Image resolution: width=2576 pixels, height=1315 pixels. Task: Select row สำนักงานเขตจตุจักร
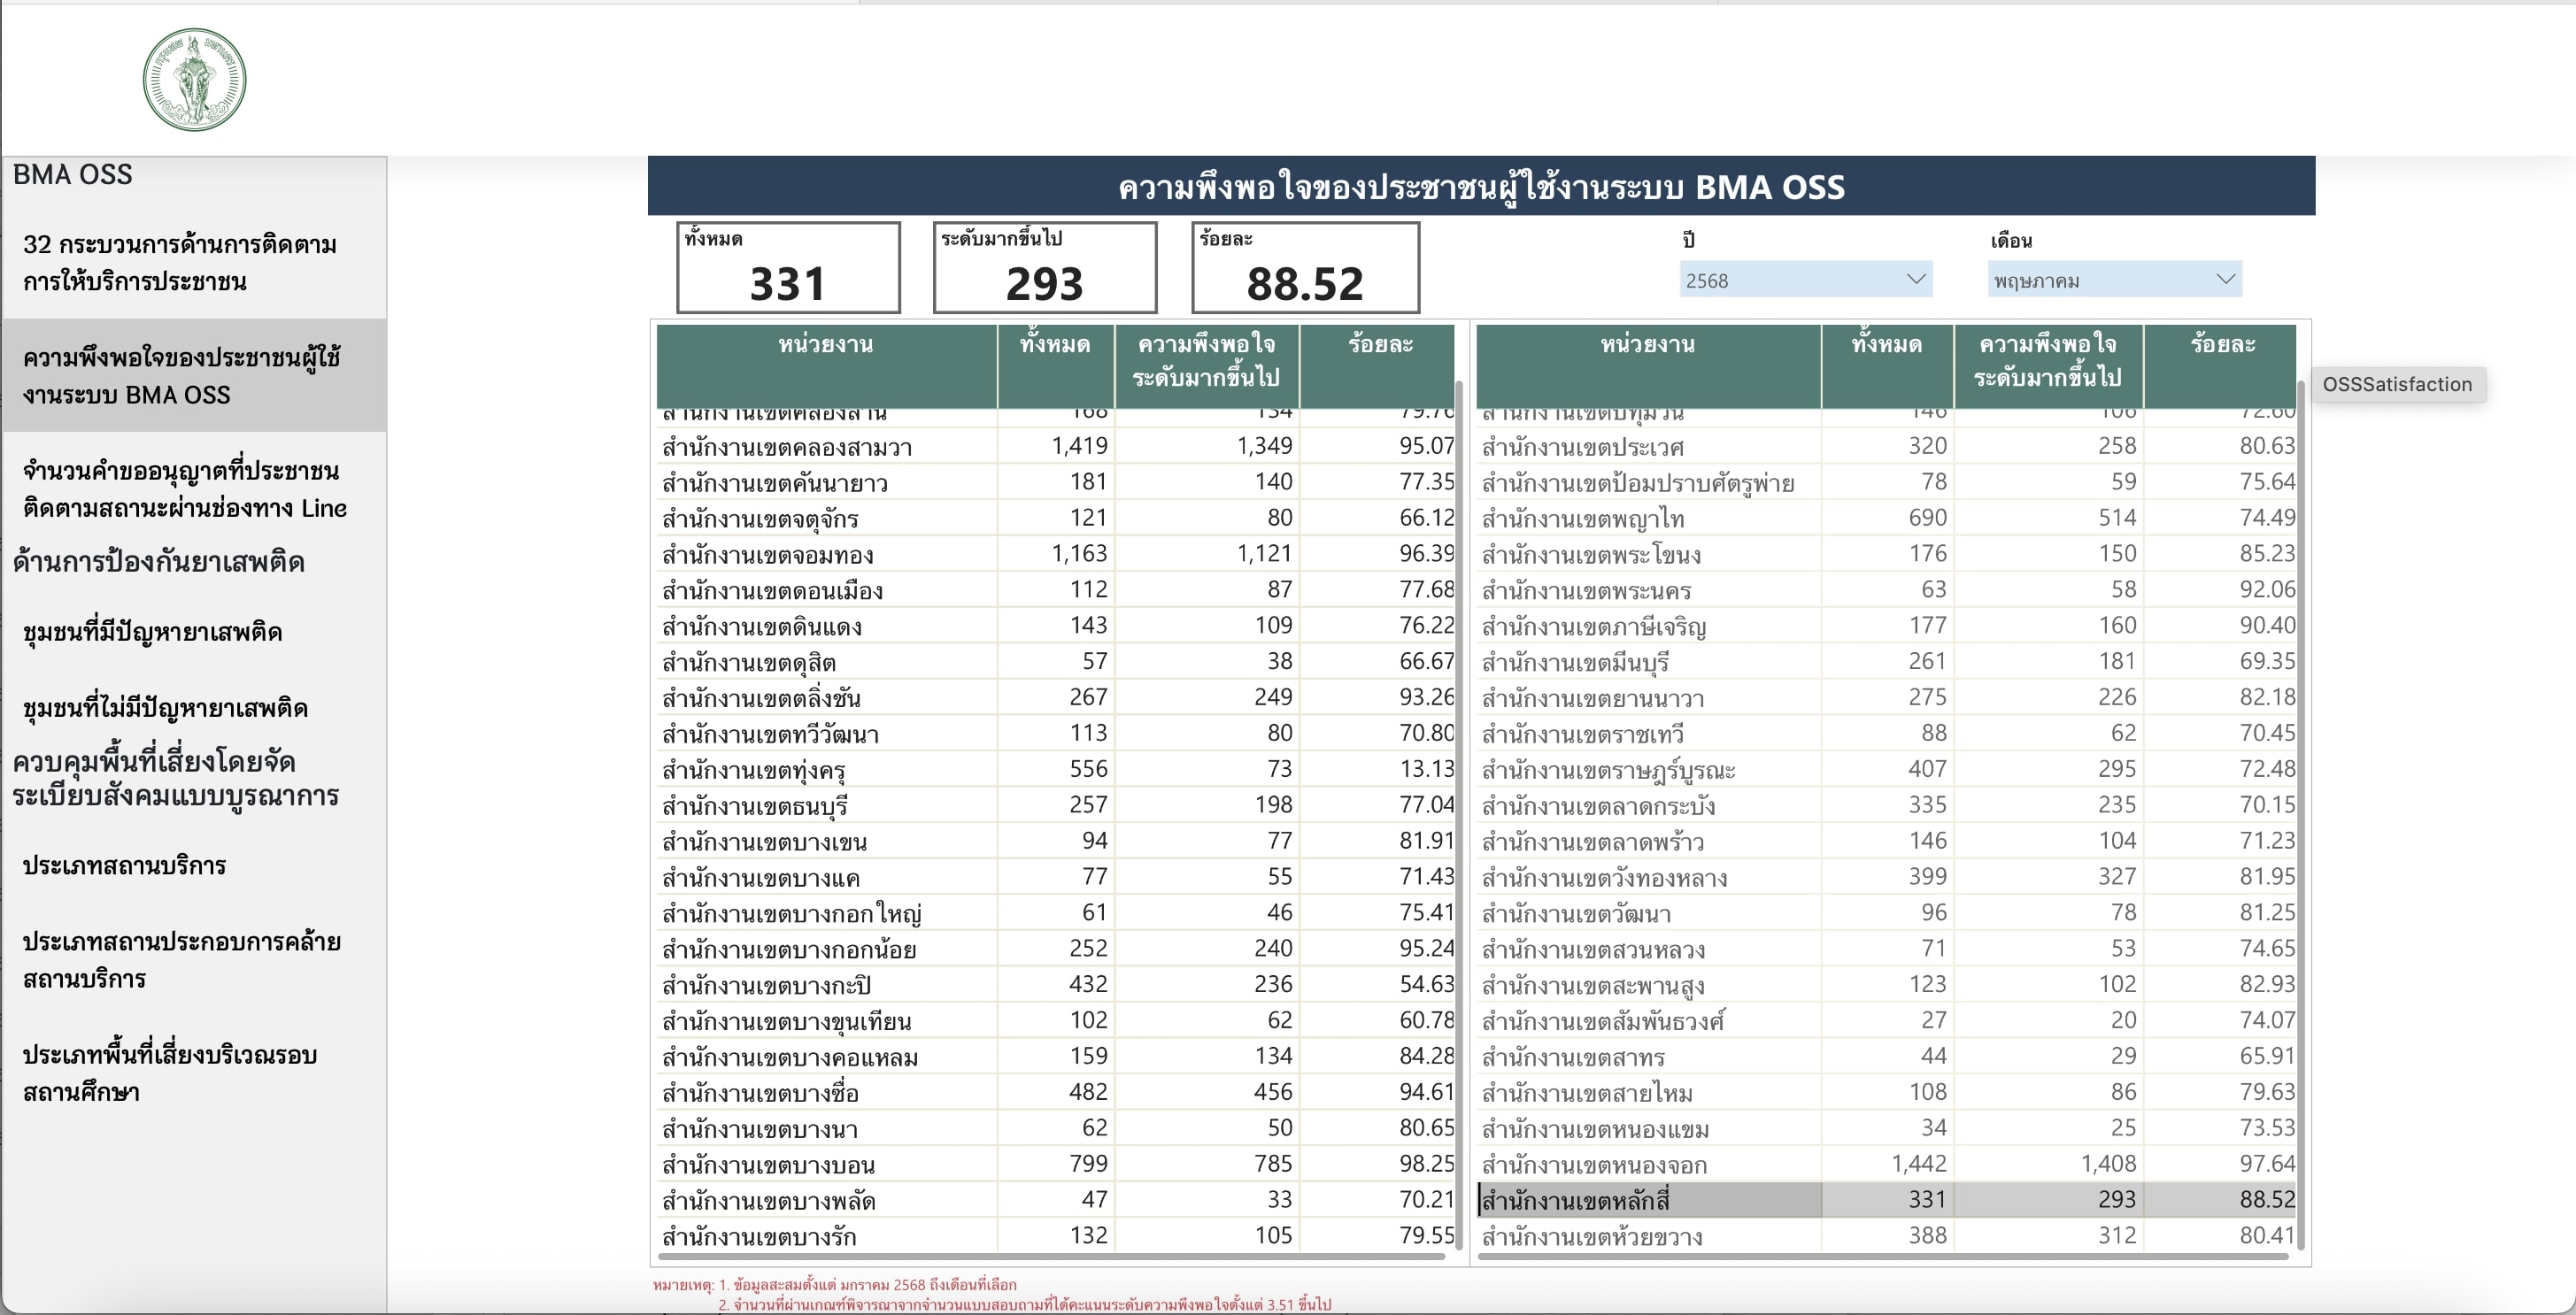tap(1056, 518)
